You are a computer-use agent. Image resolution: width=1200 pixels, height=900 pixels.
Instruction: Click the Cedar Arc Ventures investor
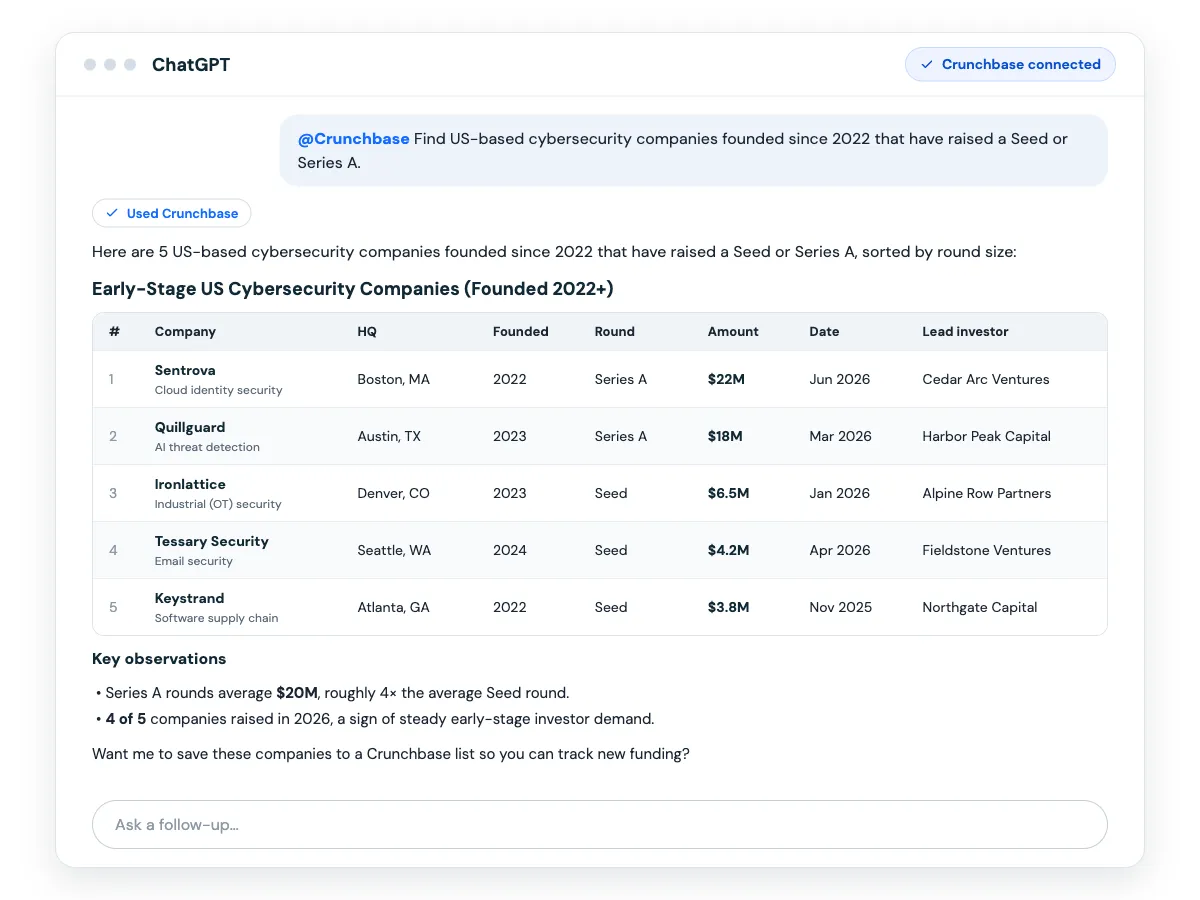point(986,379)
